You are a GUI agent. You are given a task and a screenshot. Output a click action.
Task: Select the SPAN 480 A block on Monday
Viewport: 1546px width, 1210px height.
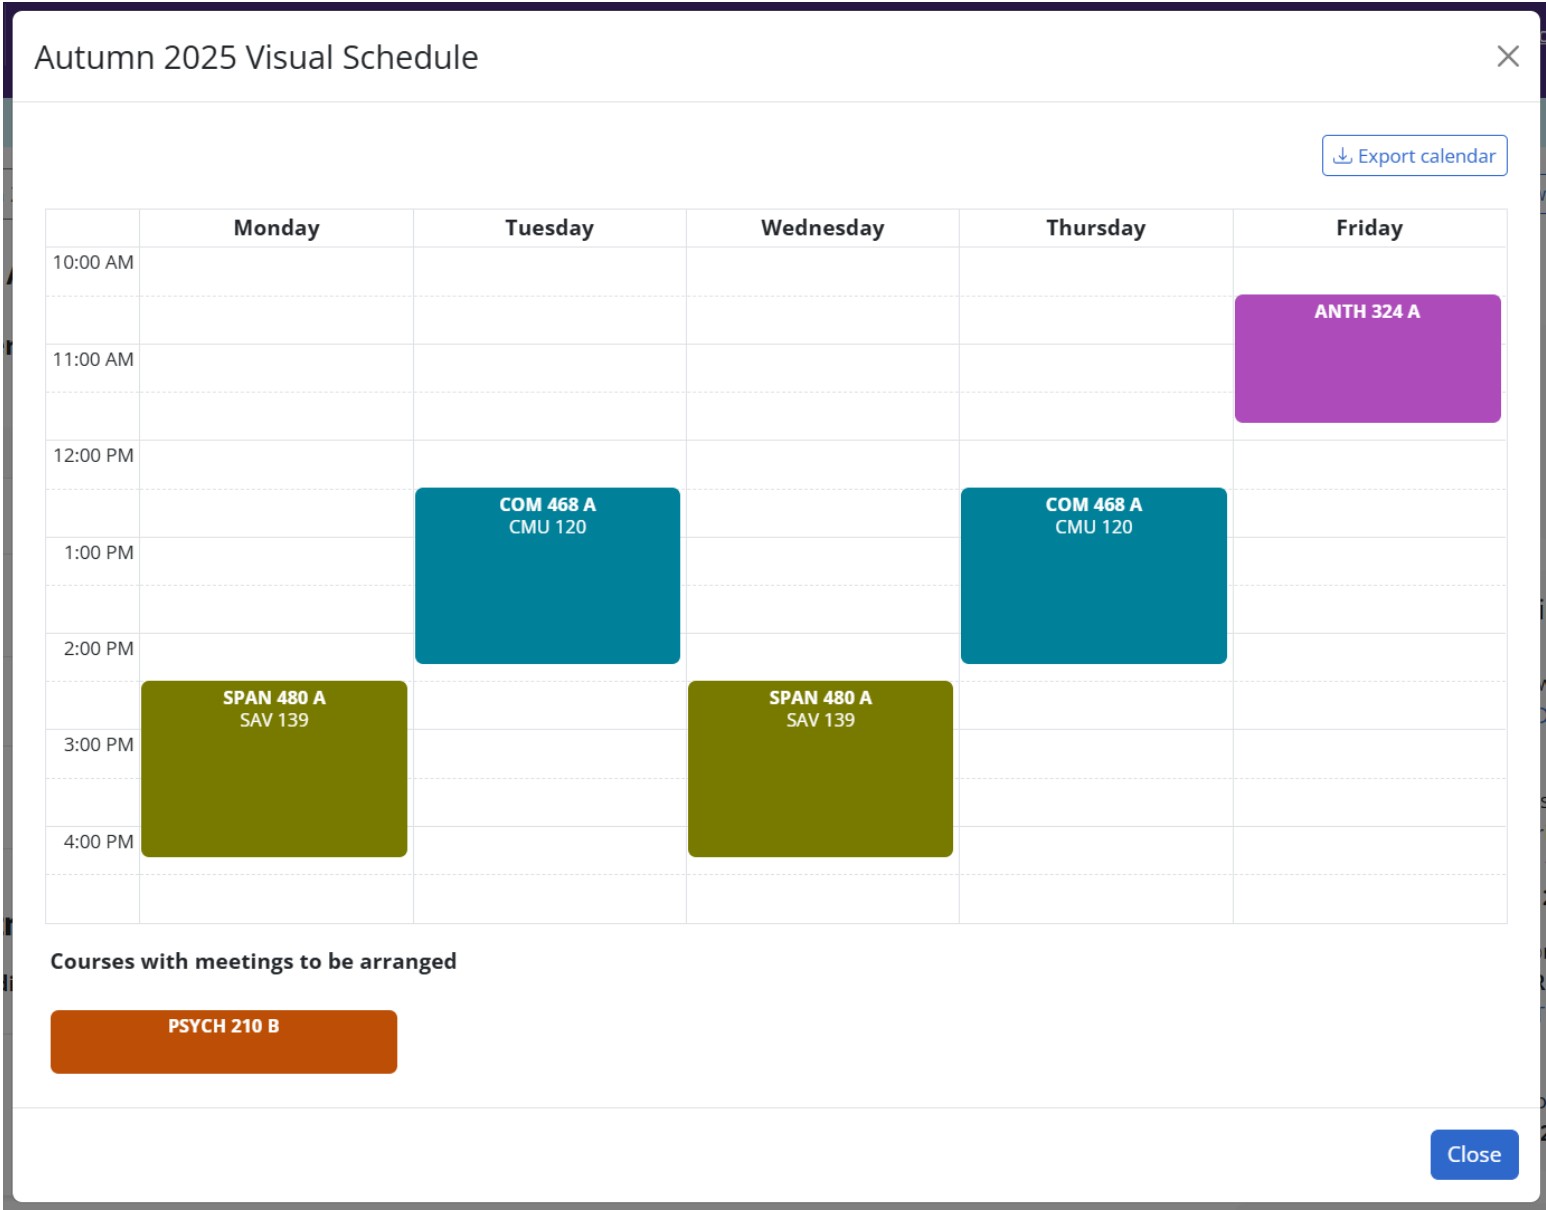(x=274, y=768)
